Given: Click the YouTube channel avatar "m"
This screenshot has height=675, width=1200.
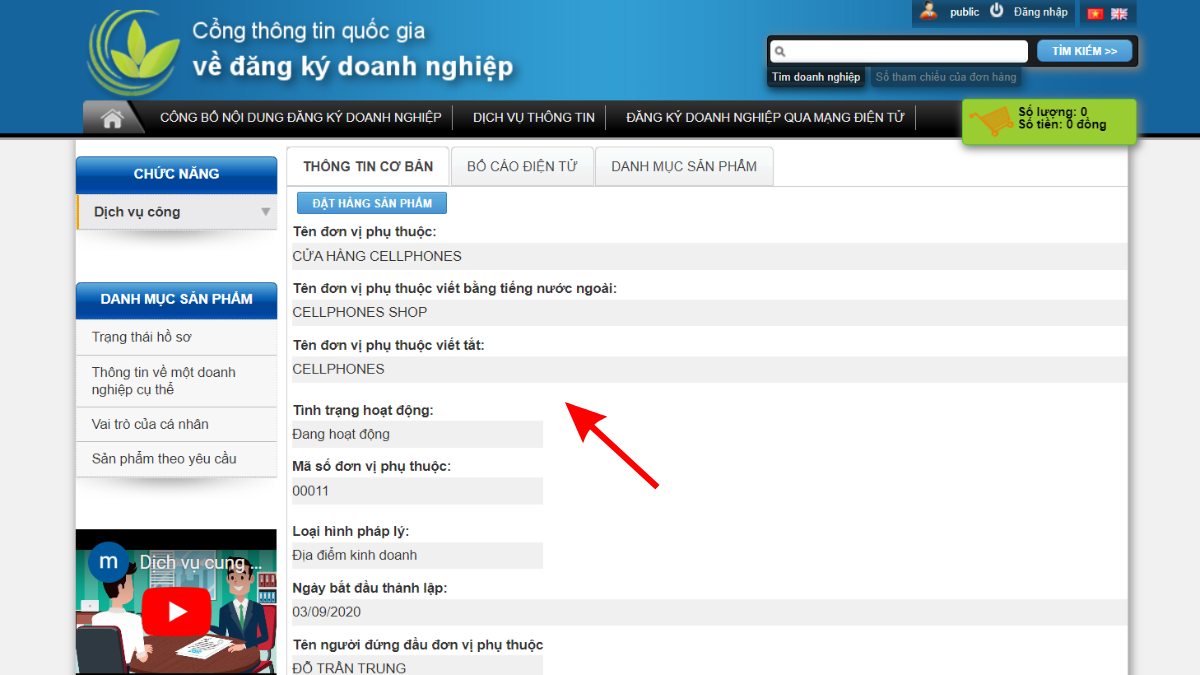Looking at the screenshot, I should click(x=108, y=562).
